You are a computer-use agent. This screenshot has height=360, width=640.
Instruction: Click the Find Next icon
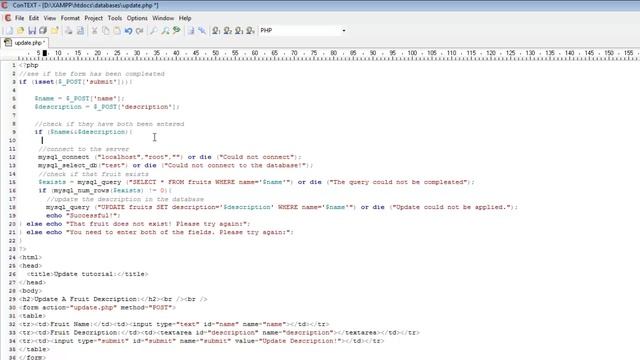(x=165, y=31)
